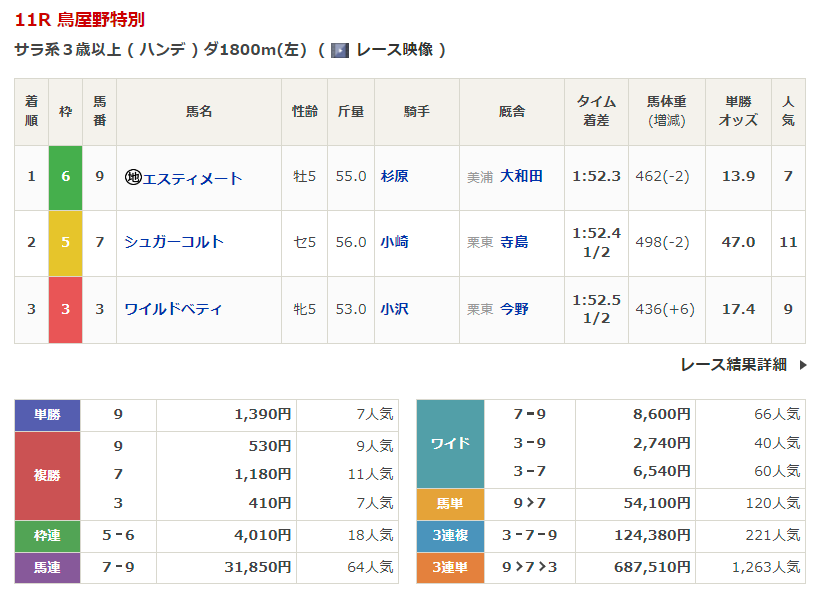
Task: Click the 地 badge beside エスティメート
Action: click(x=133, y=177)
